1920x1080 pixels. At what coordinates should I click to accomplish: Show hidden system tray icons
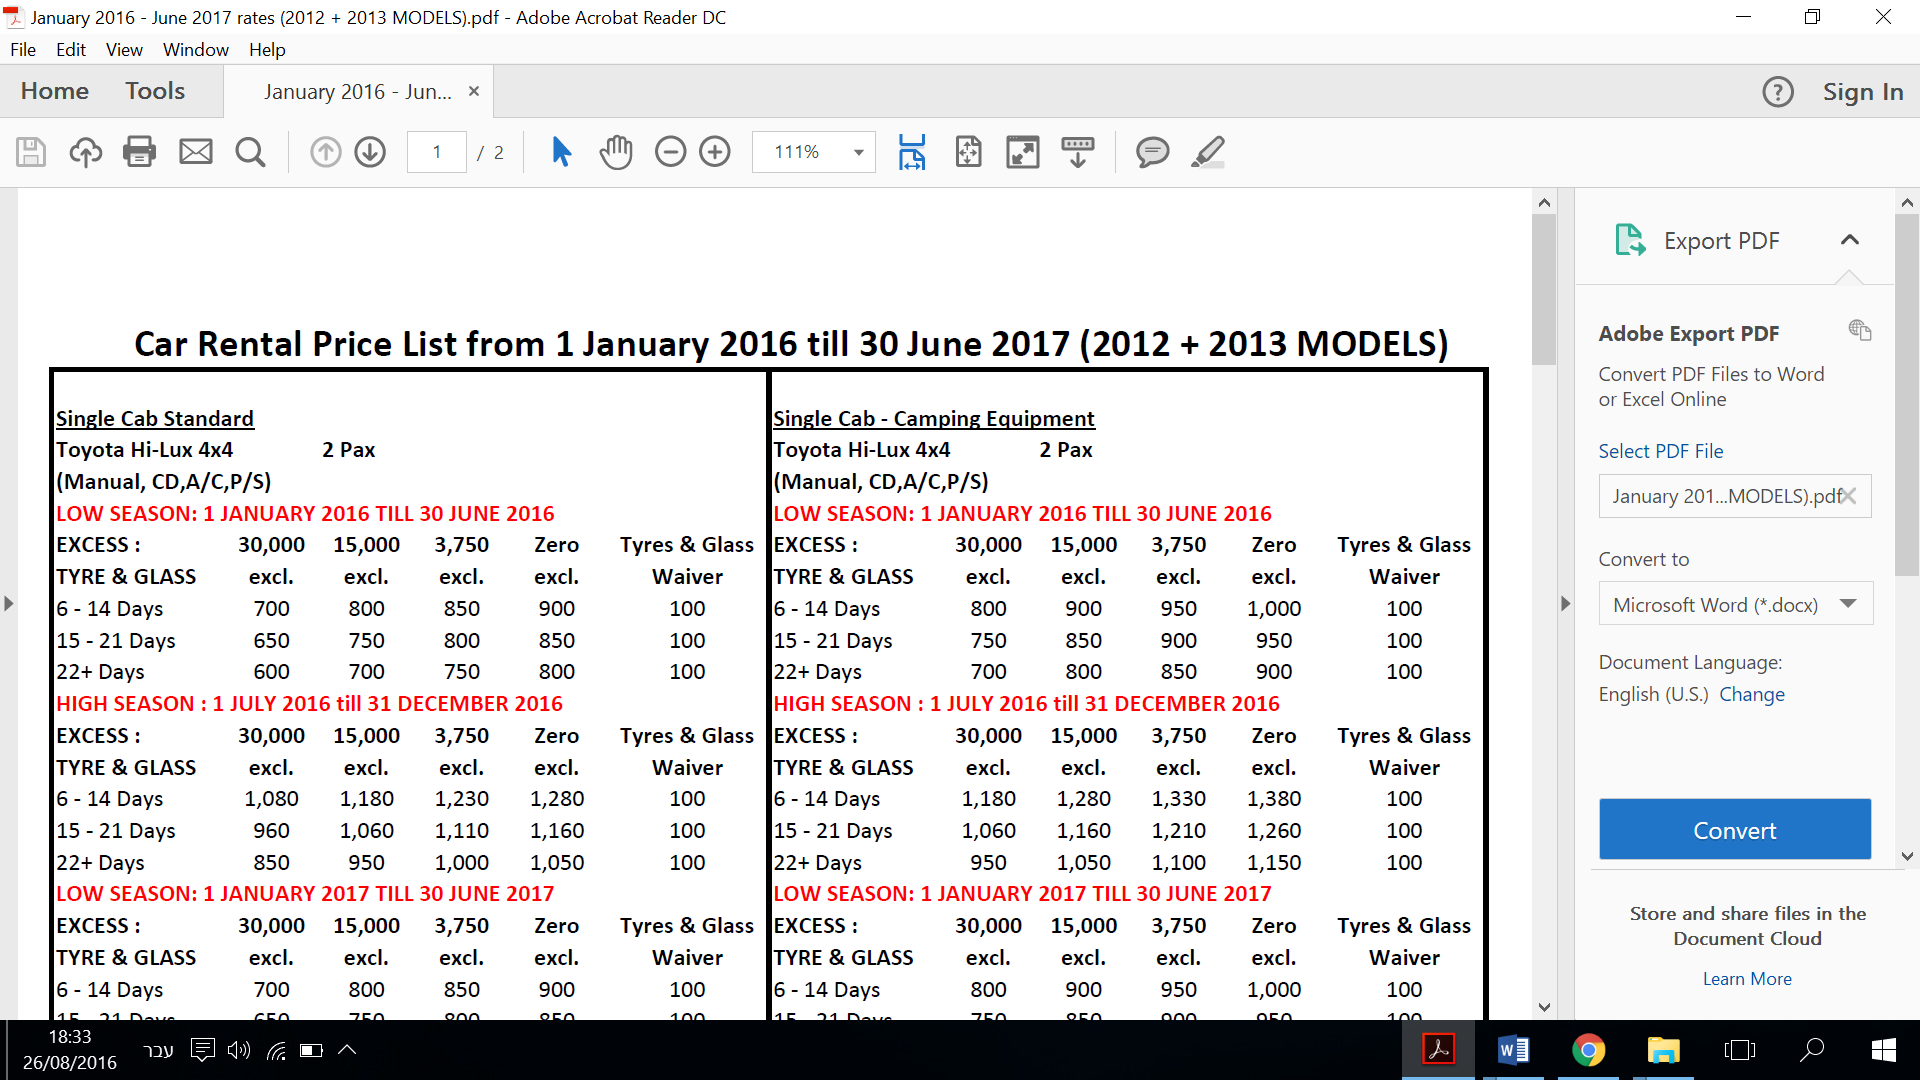tap(347, 1050)
